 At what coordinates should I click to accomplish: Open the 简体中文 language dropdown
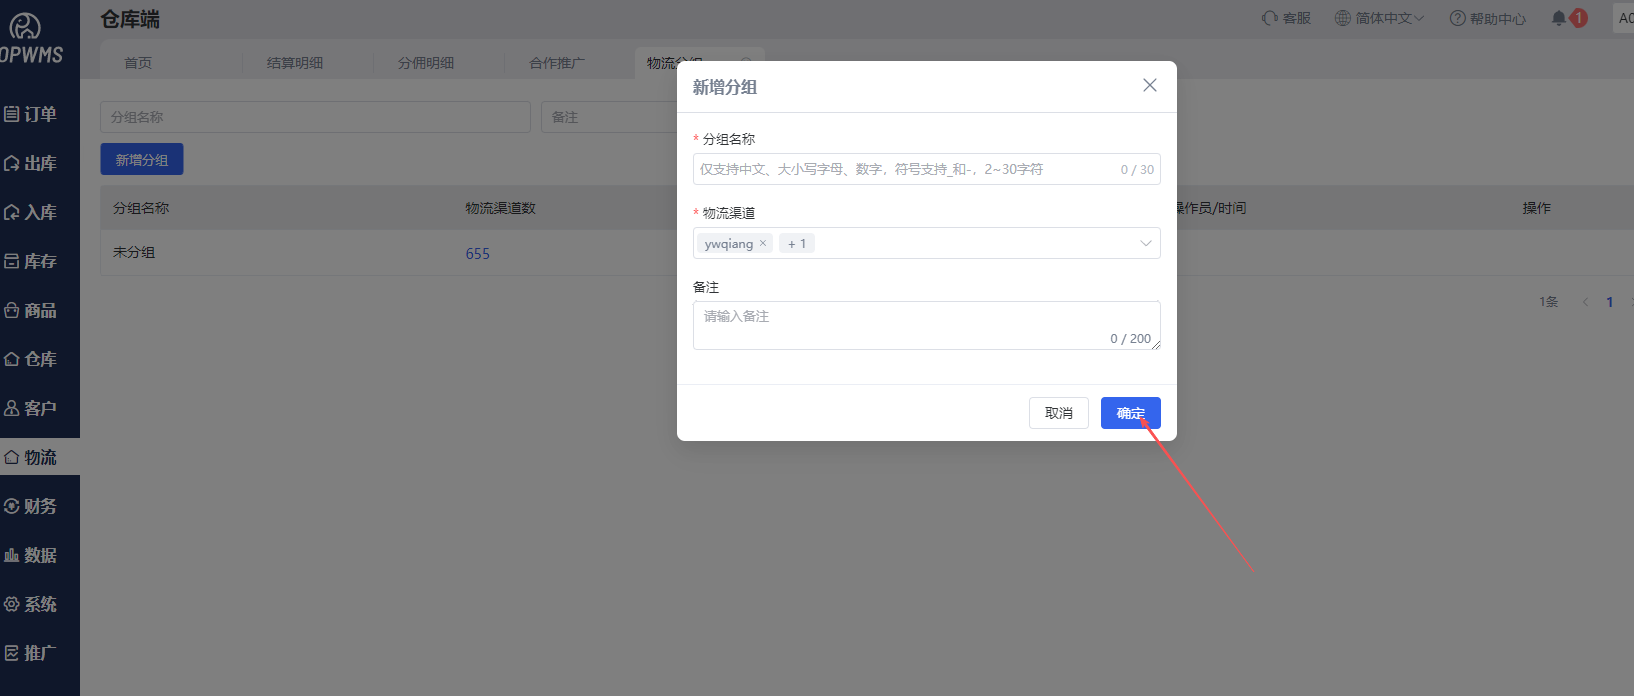coord(1379,18)
